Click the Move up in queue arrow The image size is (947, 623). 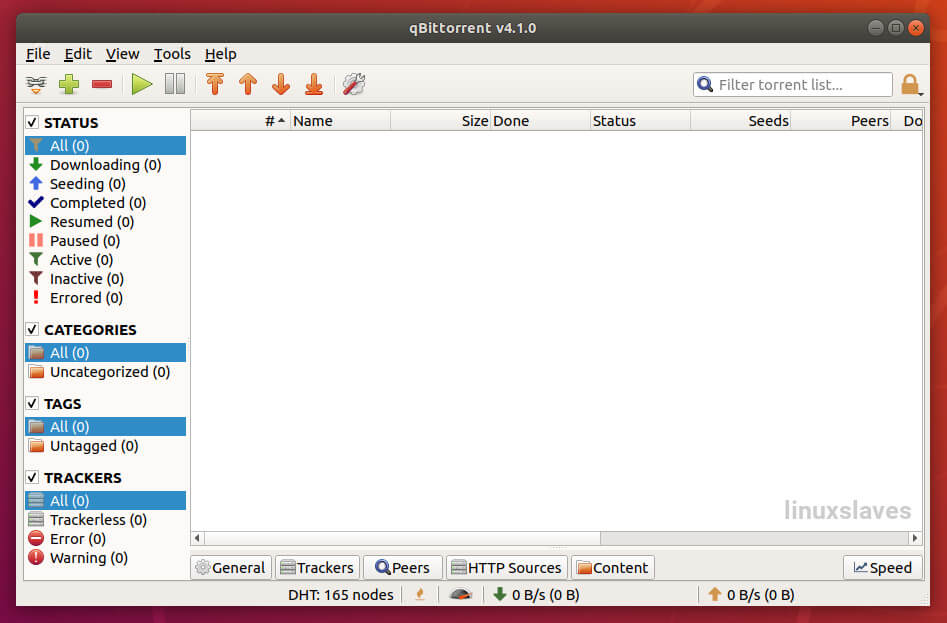point(248,85)
